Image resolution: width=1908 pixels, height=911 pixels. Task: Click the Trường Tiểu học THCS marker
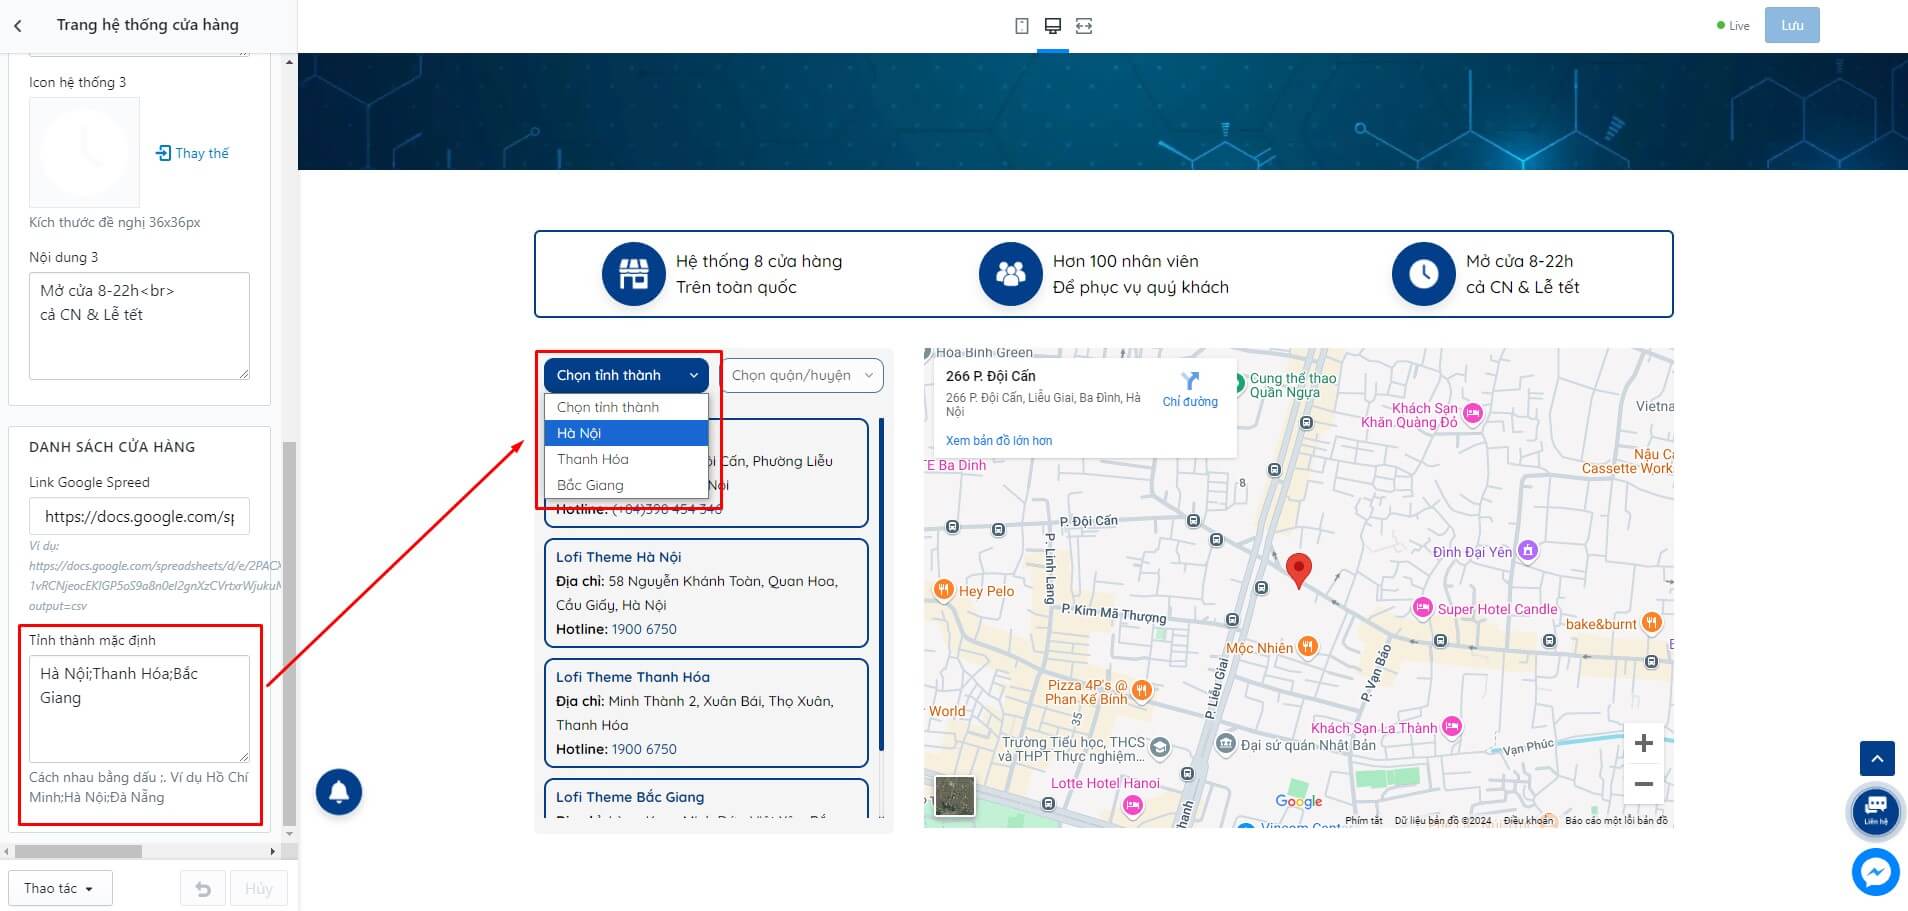1160,746
